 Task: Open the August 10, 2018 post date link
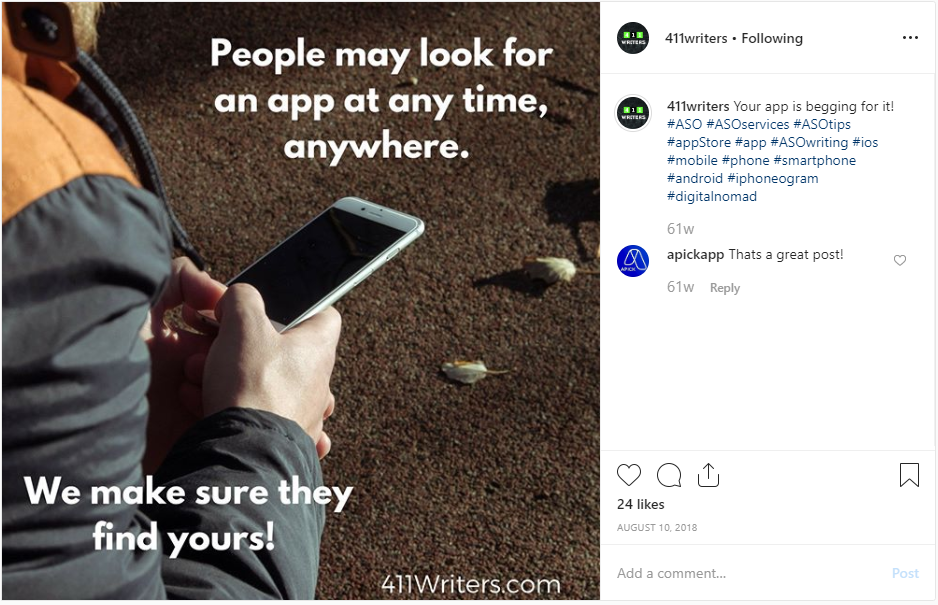[657, 528]
